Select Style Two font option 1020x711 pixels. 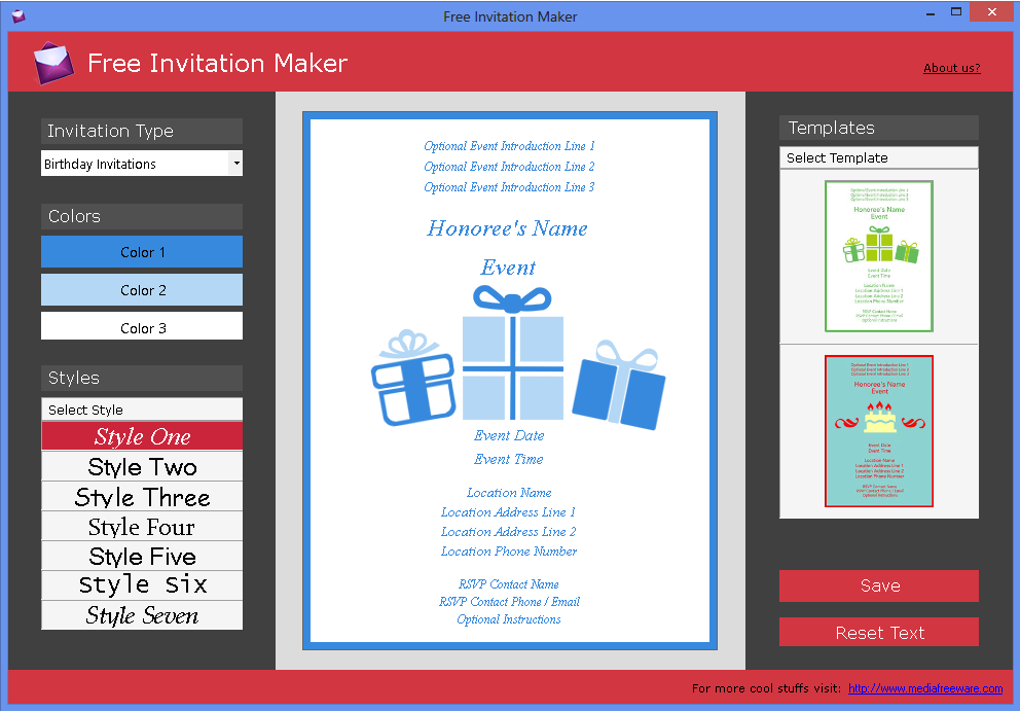click(x=142, y=467)
